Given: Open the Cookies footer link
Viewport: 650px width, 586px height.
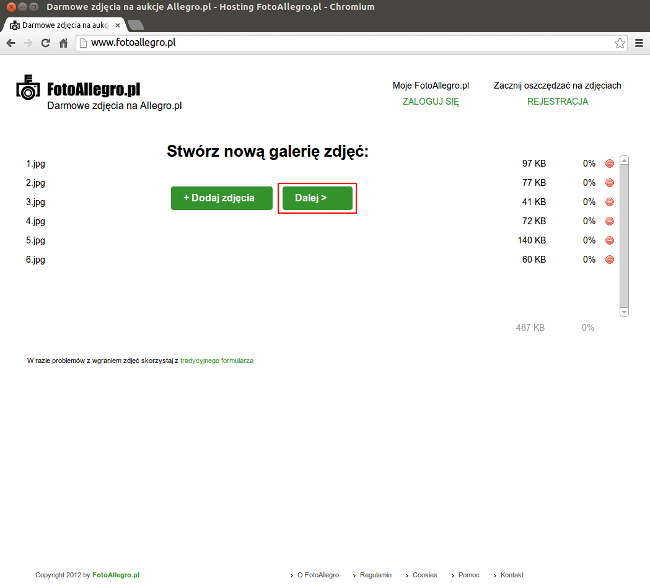Looking at the screenshot, I should pyautogui.click(x=425, y=575).
